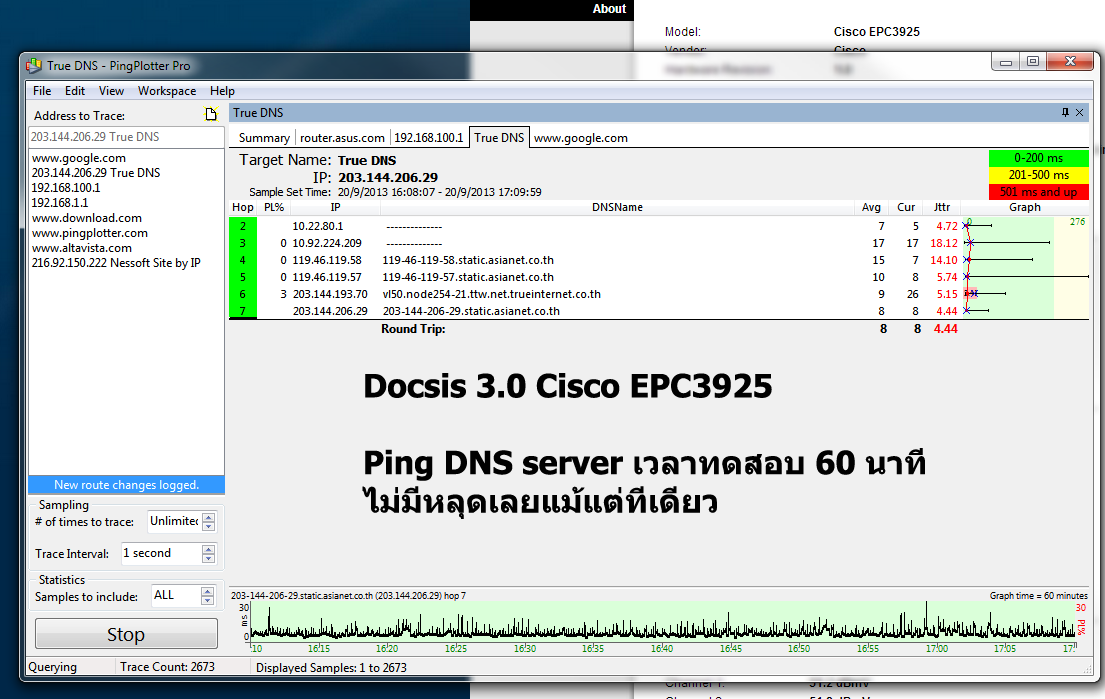Viewport: 1105px width, 699px height.
Task: Select the True DNS tab
Action: tap(499, 137)
